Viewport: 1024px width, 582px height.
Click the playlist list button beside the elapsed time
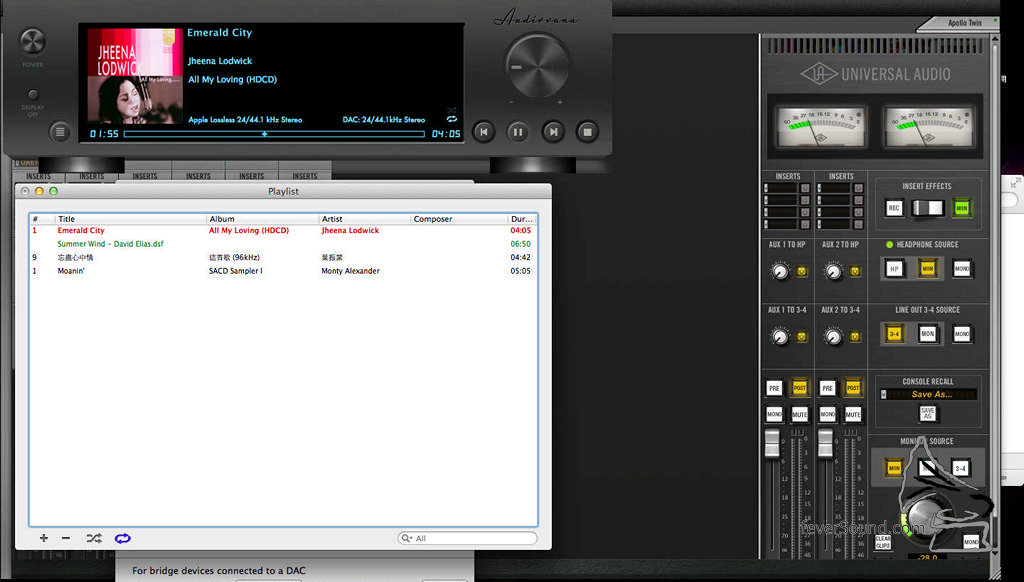(x=60, y=132)
